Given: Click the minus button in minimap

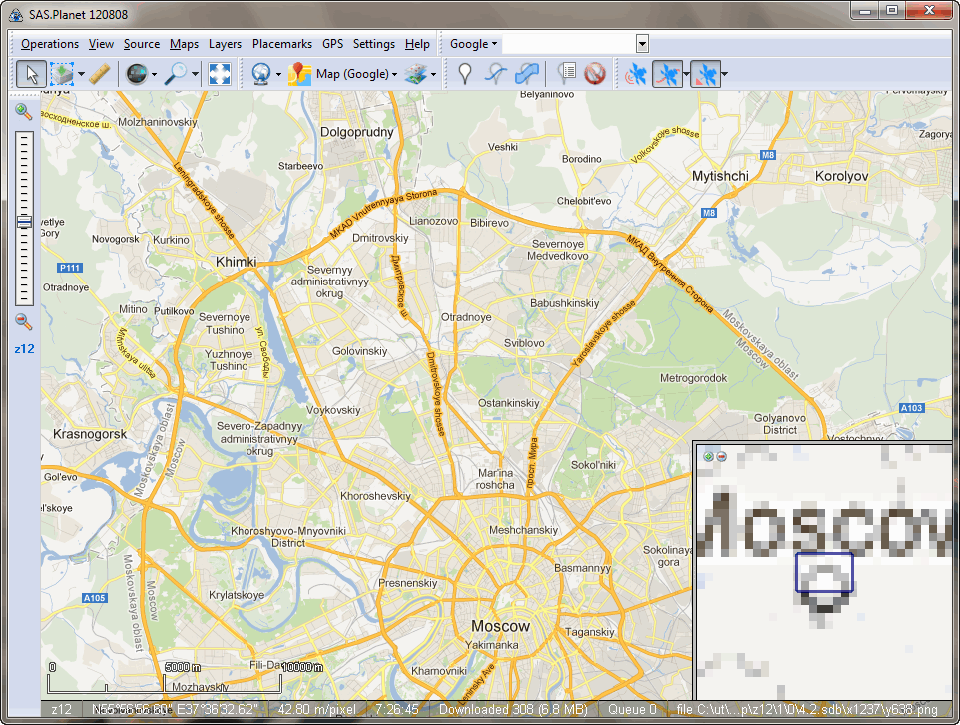Looking at the screenshot, I should tap(721, 457).
